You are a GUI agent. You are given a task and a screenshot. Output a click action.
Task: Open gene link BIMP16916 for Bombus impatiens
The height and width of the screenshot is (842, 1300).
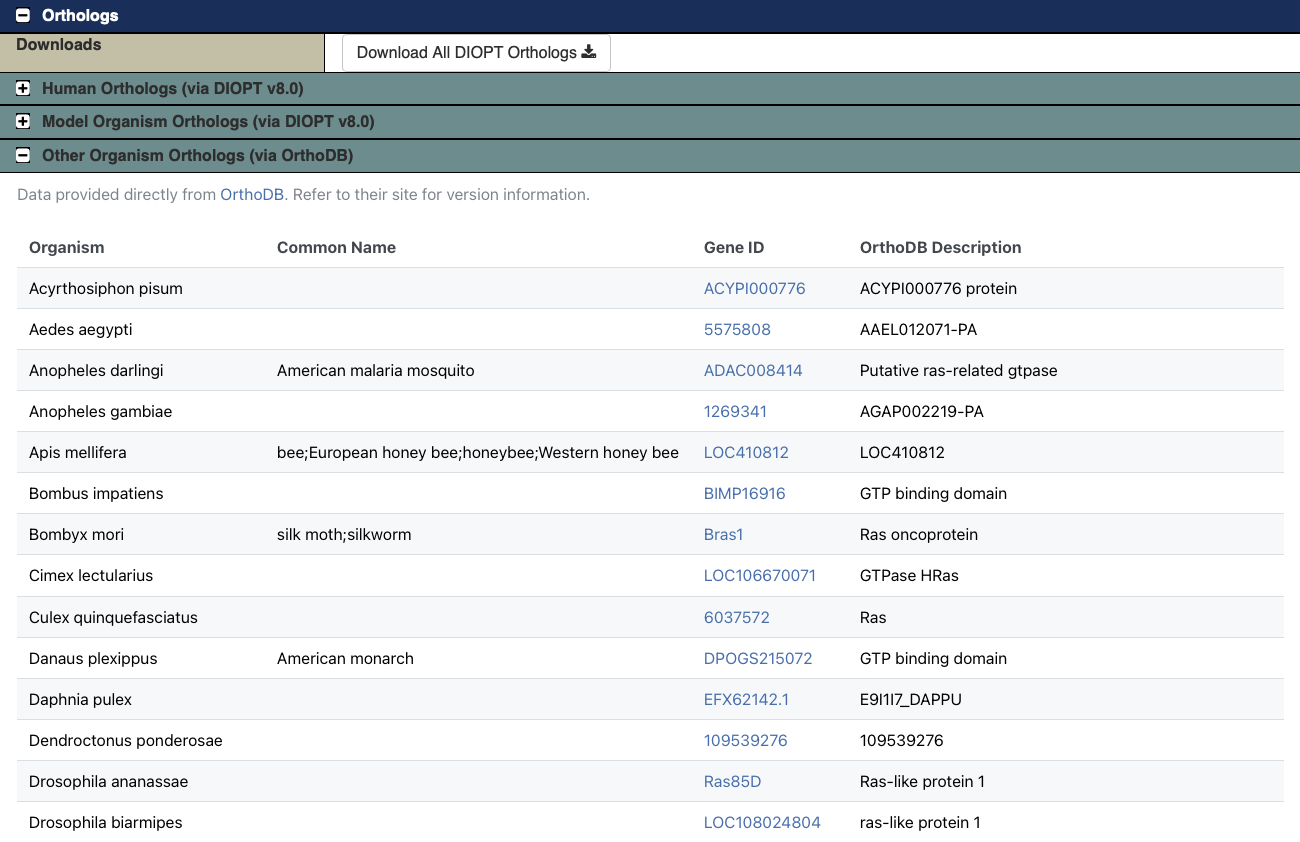click(x=745, y=493)
